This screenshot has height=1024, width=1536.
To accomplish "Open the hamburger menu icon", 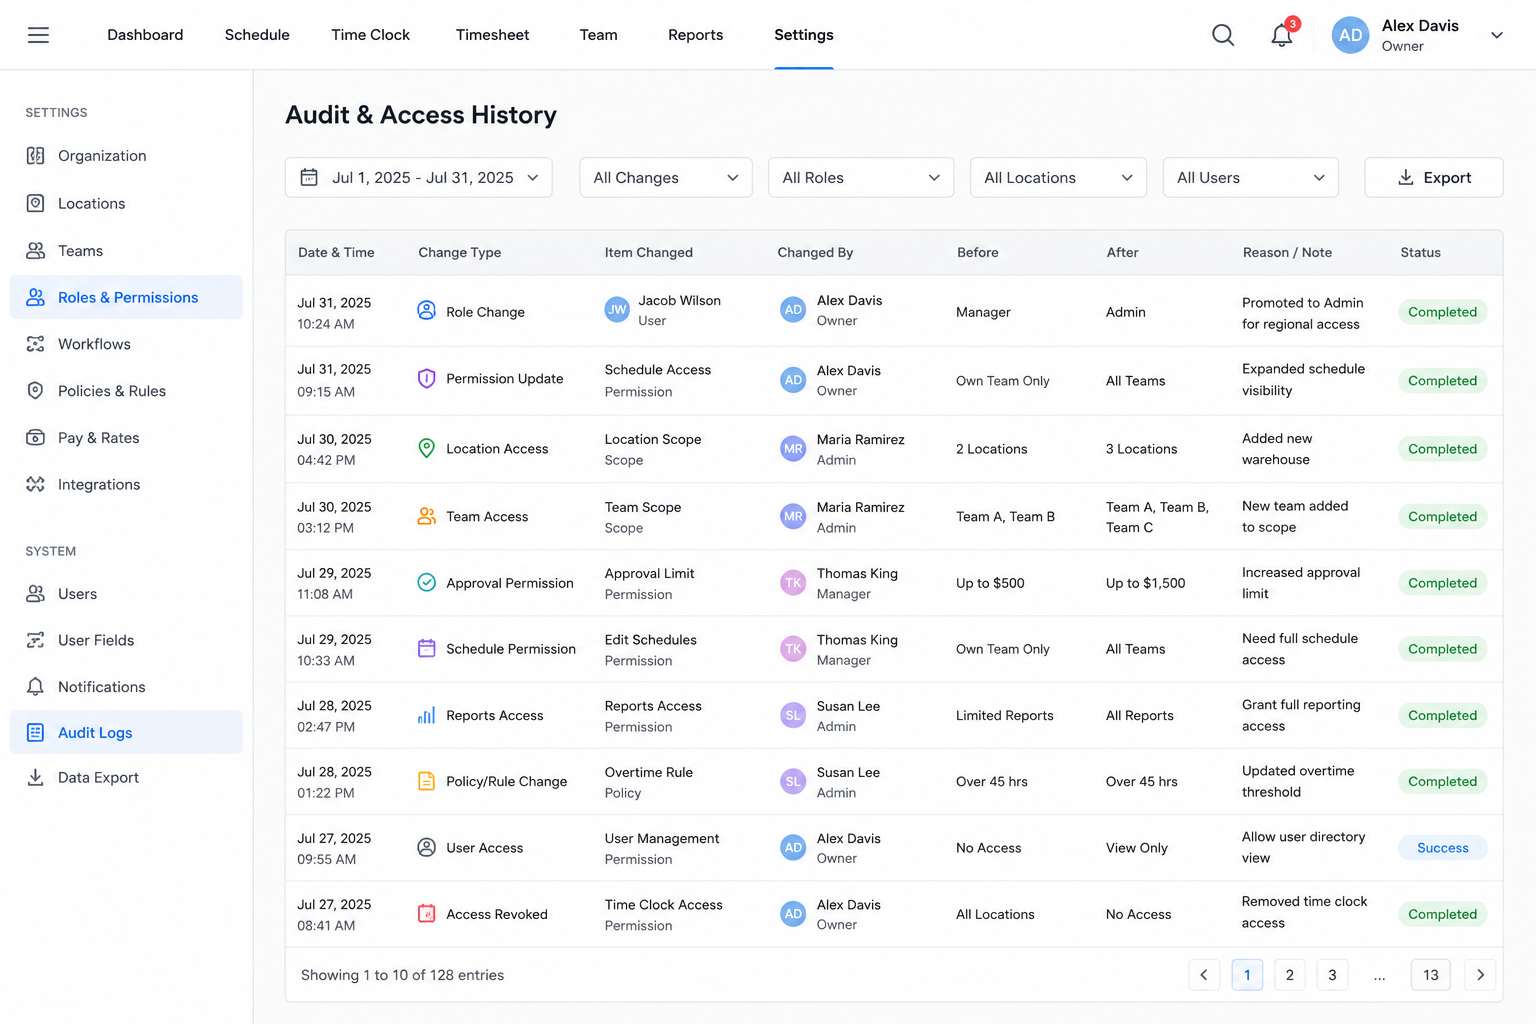I will tap(38, 35).
